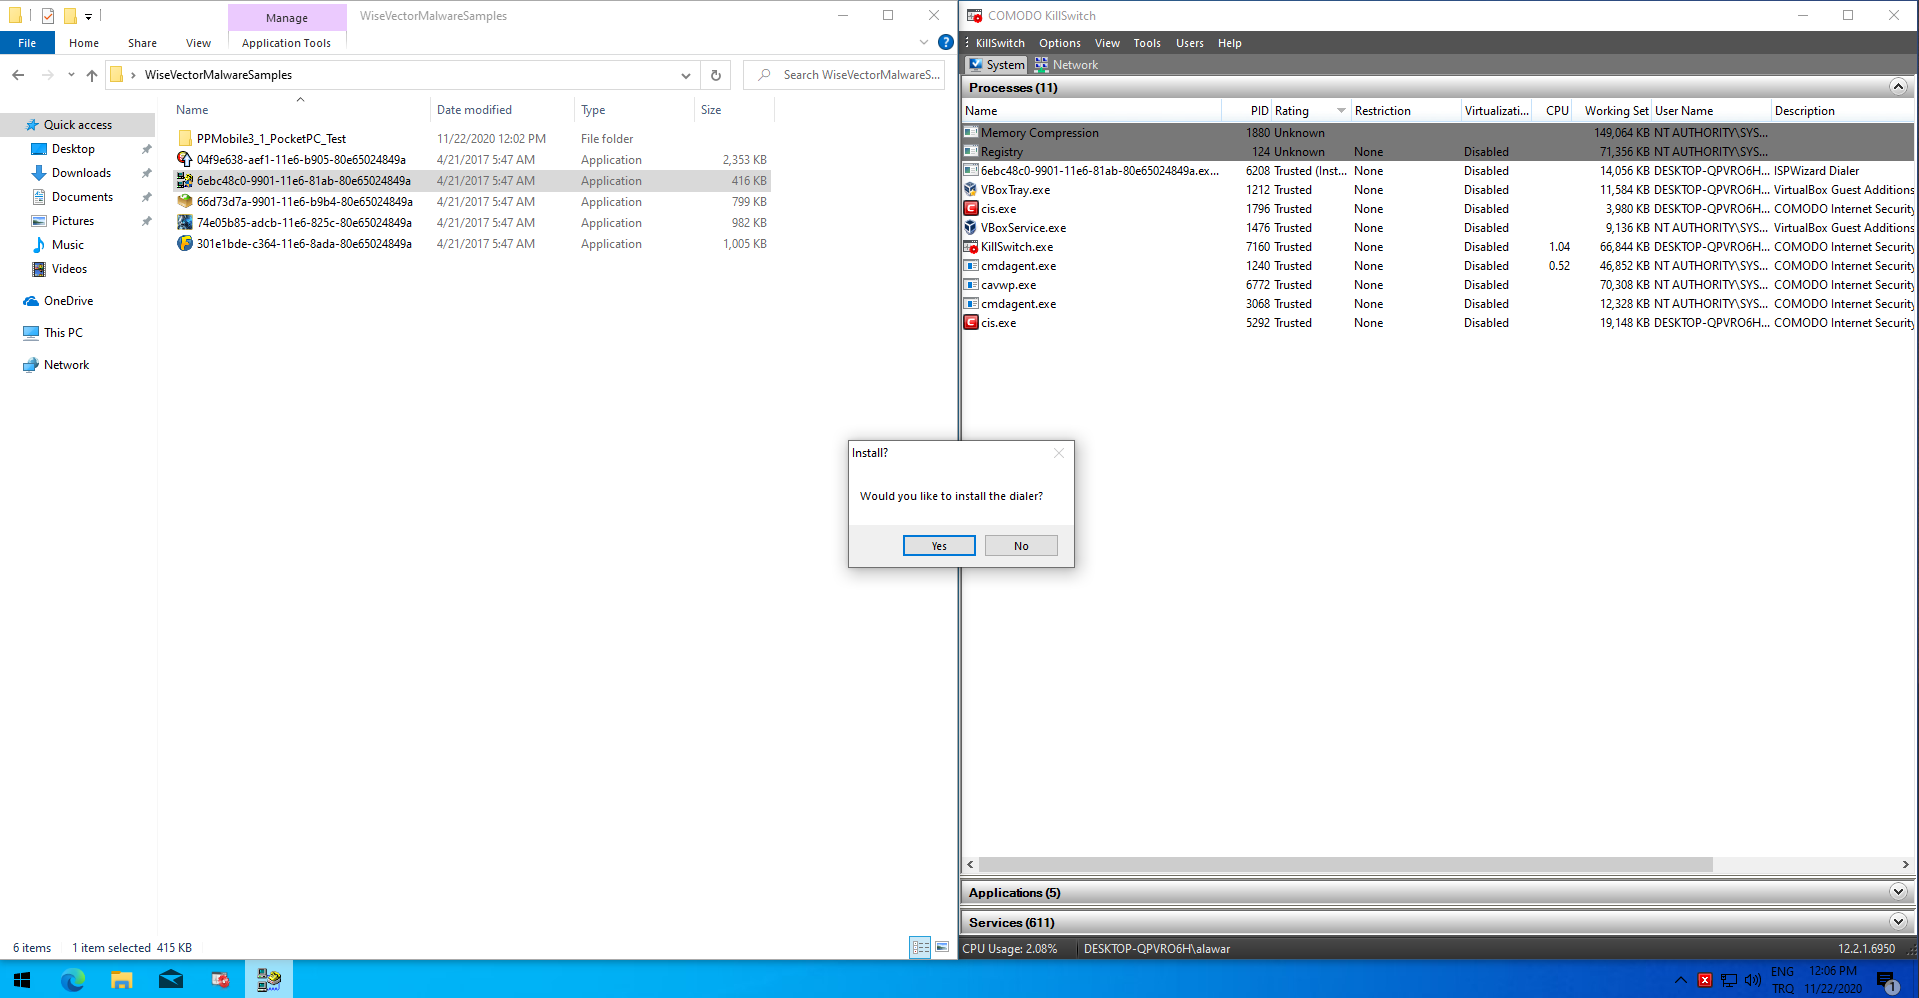1919x998 pixels.
Task: Expand the Services (611) panel
Action: 1898,922
